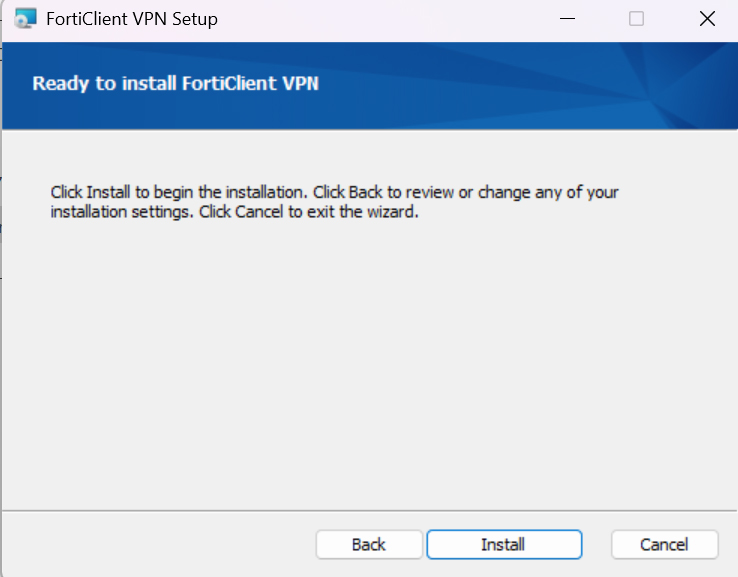Viewport: 738px width, 577px height.
Task: Click the "Ready to install FortiClient VPN" heading
Action: coord(175,83)
